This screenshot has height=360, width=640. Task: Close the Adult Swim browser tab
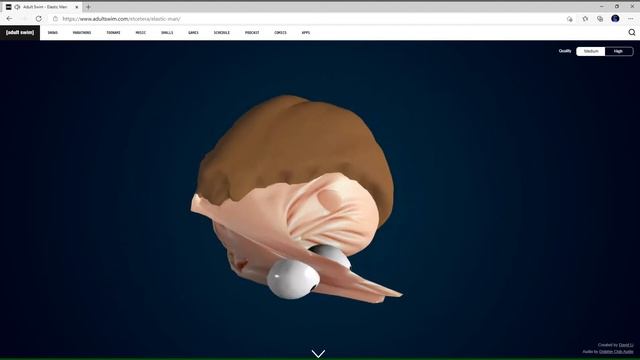(x=76, y=7)
